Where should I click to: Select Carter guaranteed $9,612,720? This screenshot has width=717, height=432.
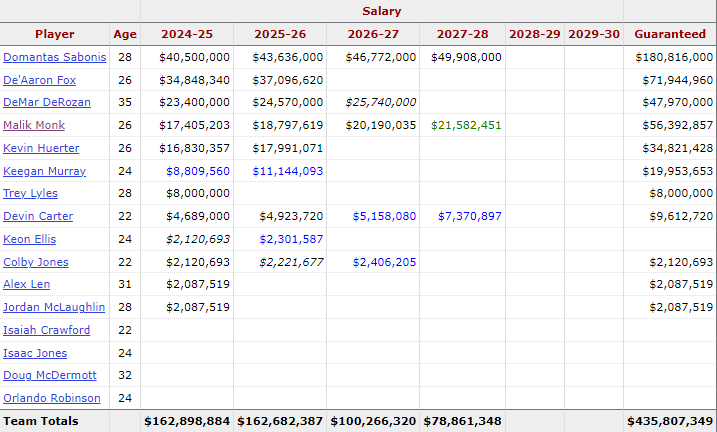(x=681, y=216)
